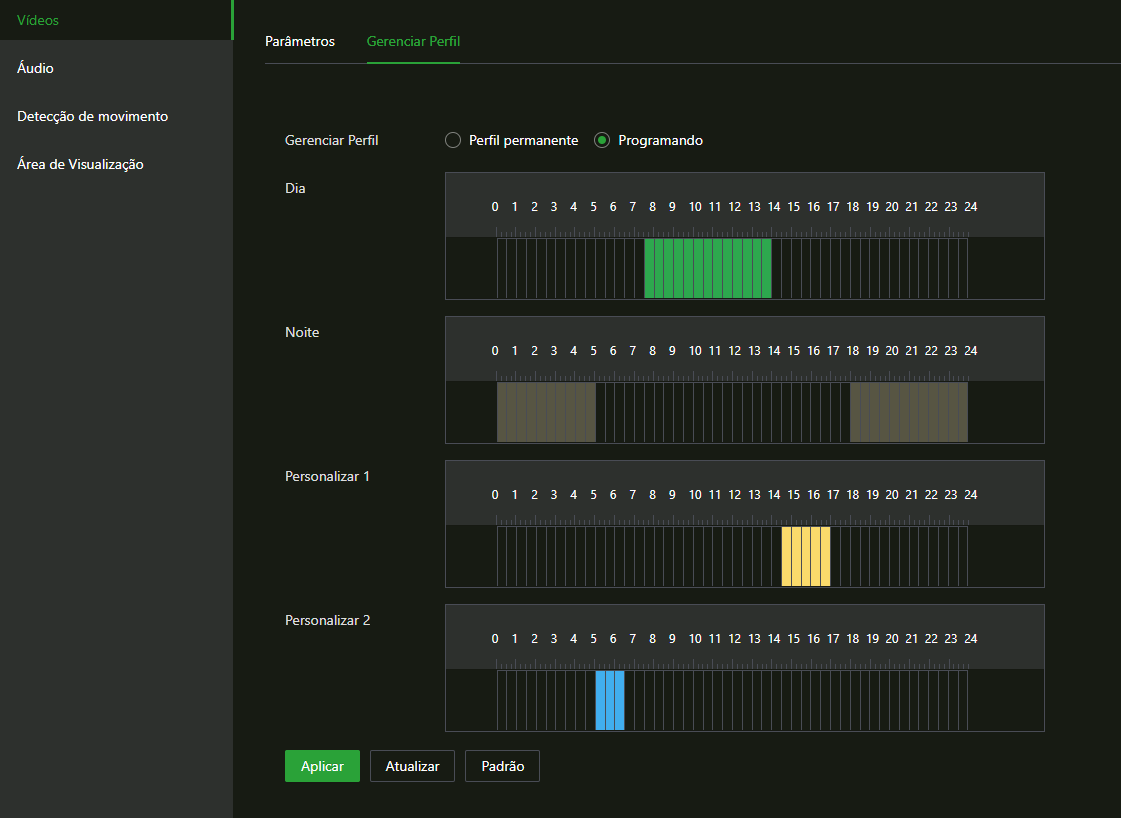The height and width of the screenshot is (818, 1121).
Task: Click Gerenciar Perfil label beside the radio options
Action: pos(332,140)
